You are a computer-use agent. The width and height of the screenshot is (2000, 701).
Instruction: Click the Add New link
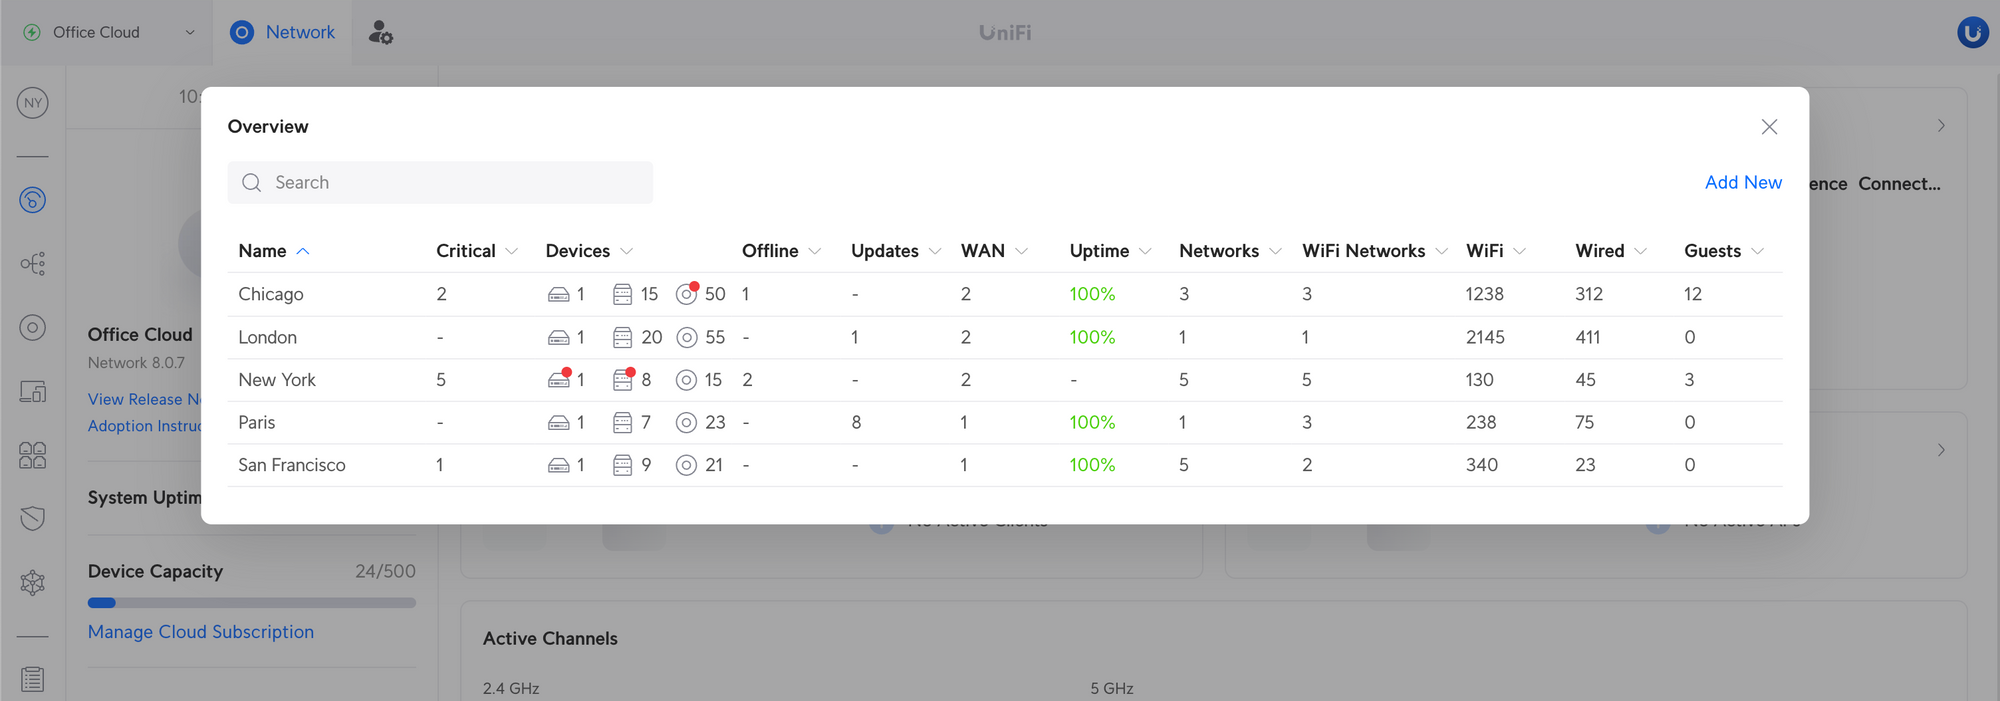click(1743, 182)
